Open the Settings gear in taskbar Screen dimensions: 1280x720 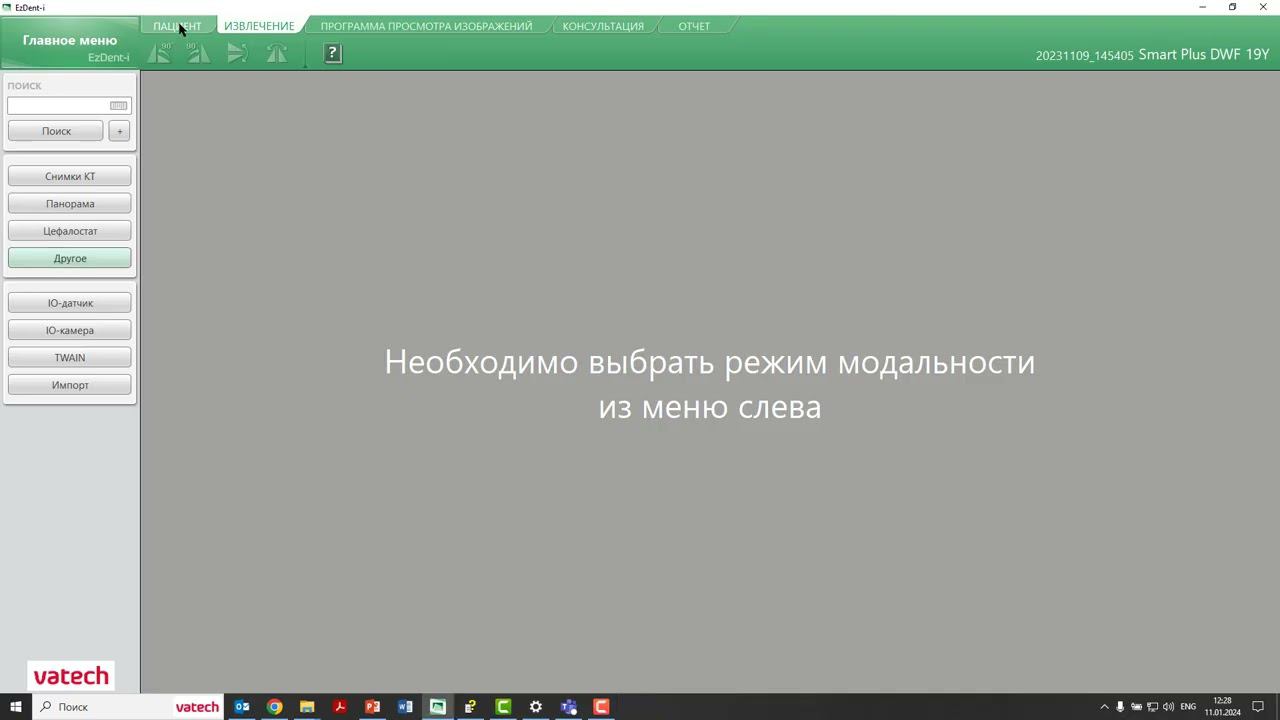click(x=536, y=707)
